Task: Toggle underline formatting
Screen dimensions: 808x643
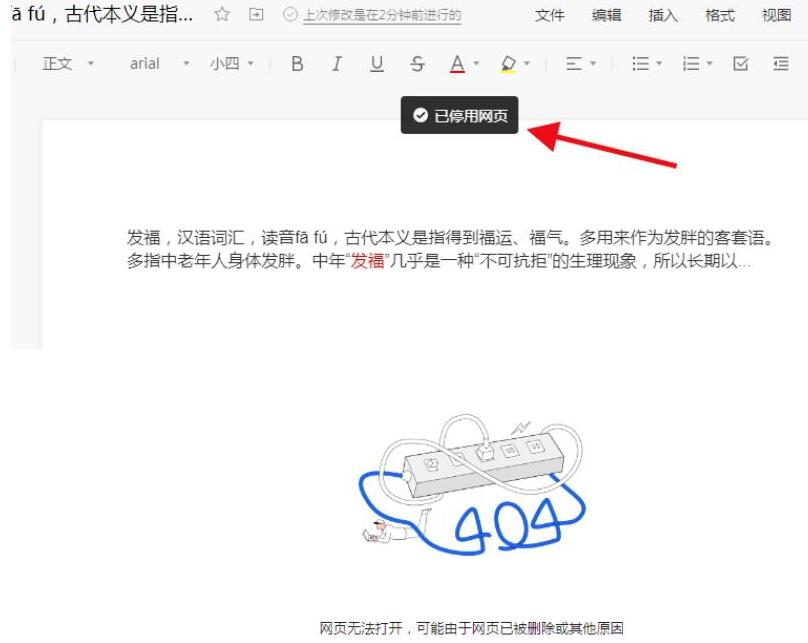Action: point(377,63)
